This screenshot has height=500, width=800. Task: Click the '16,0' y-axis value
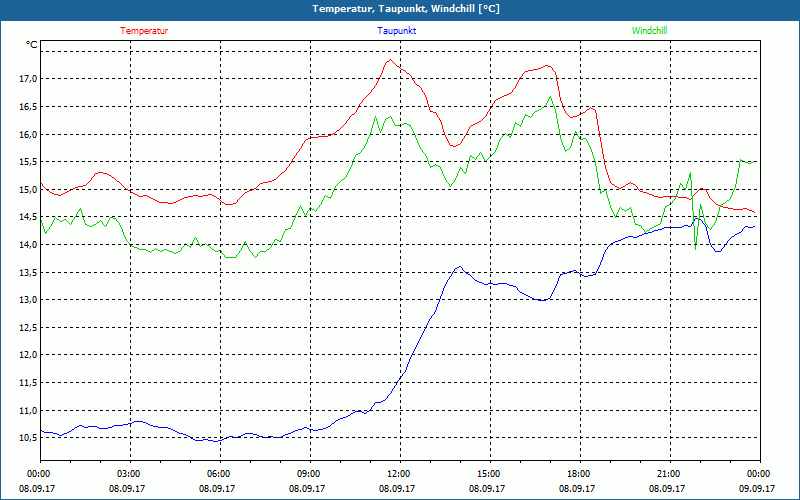28,134
